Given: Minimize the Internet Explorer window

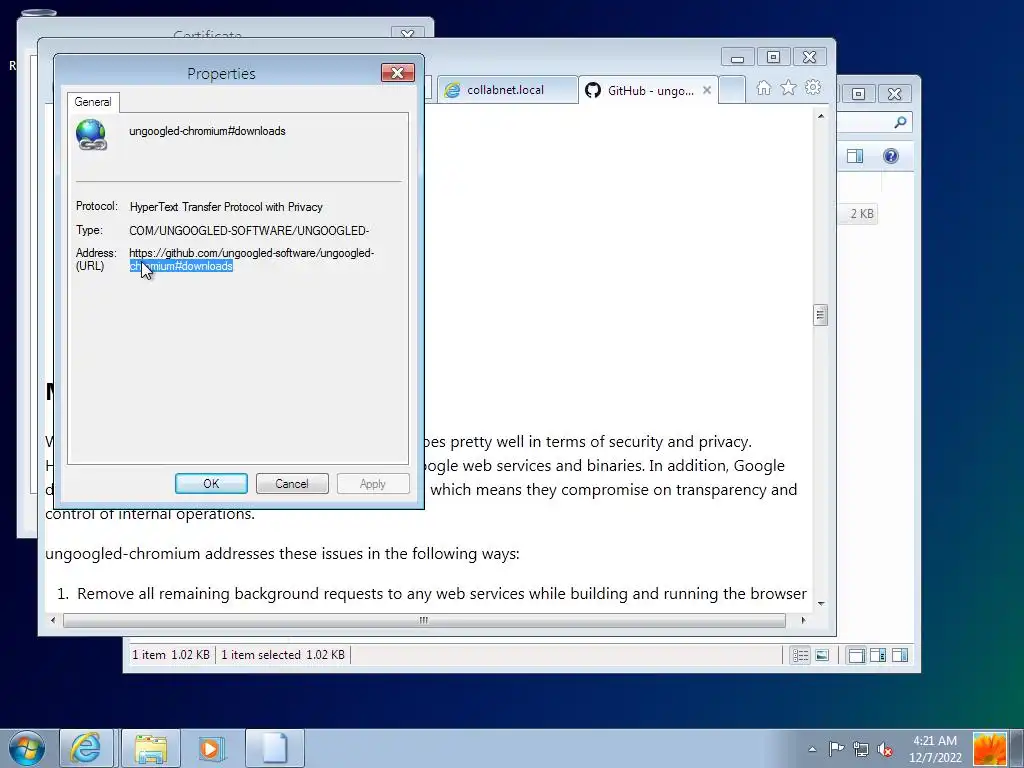Looking at the screenshot, I should coord(737,57).
